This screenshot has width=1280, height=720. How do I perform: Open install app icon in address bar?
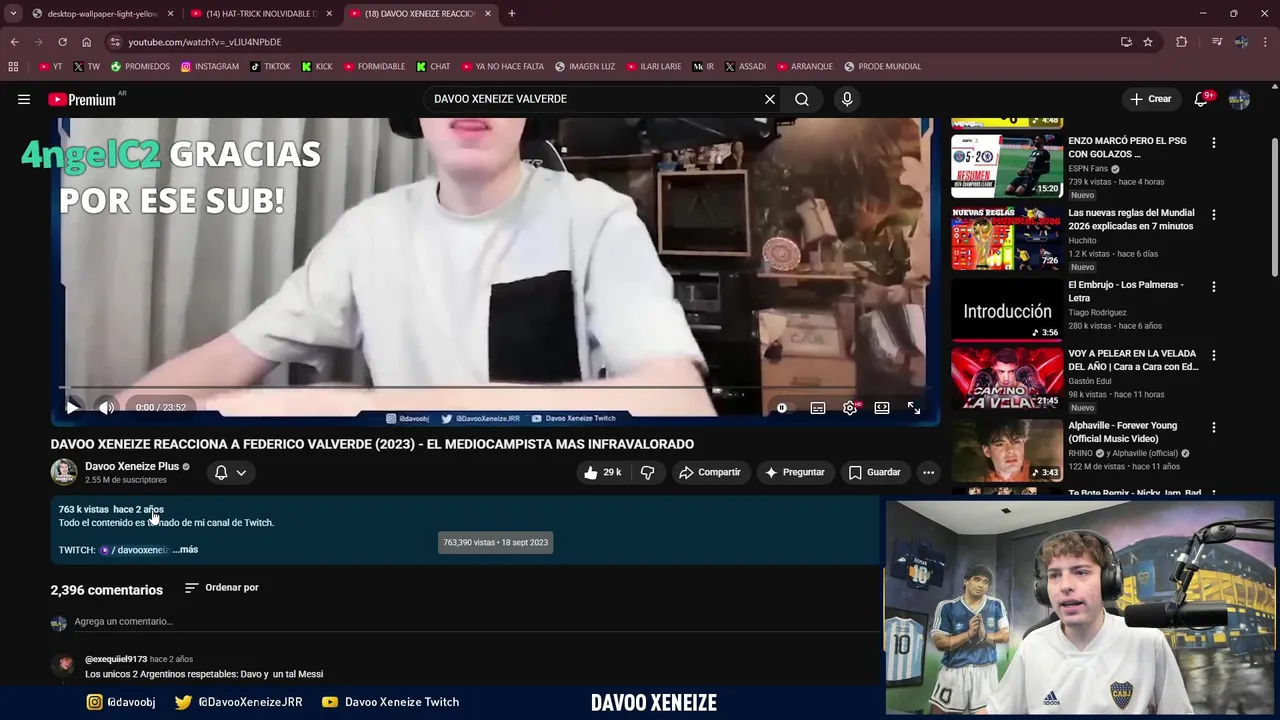pyautogui.click(x=1126, y=42)
